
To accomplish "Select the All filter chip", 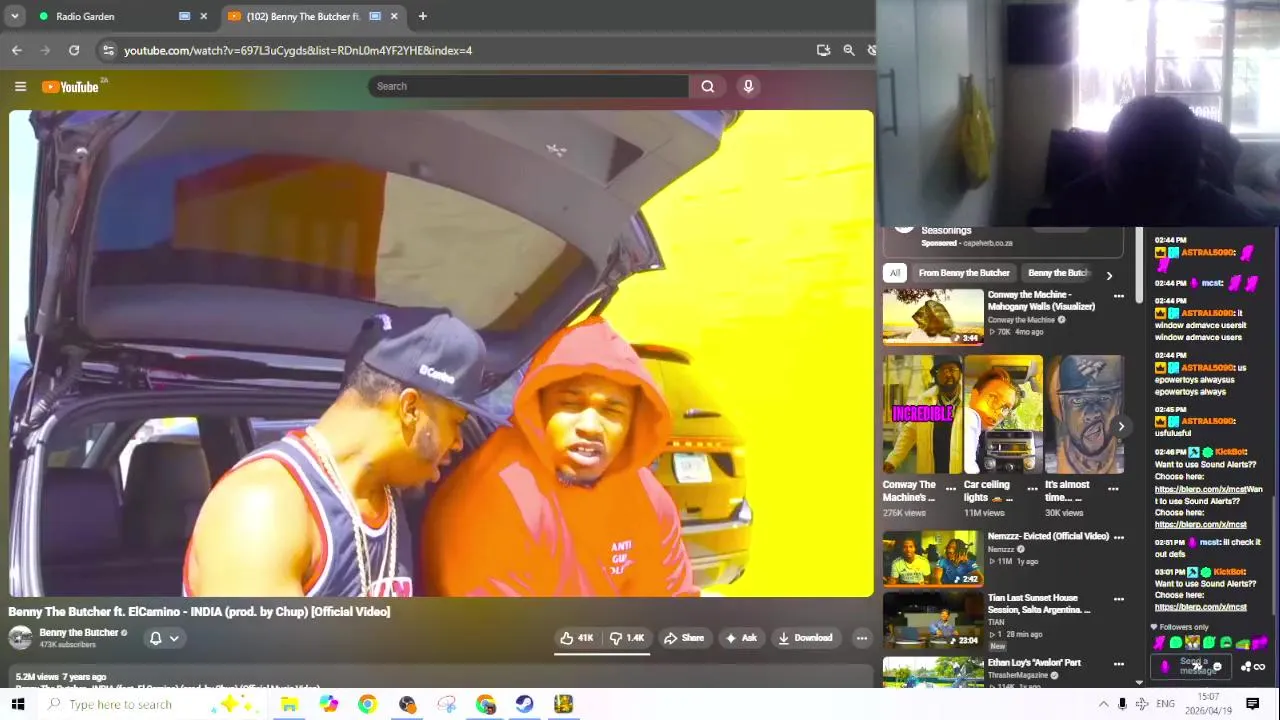I will click(x=895, y=273).
